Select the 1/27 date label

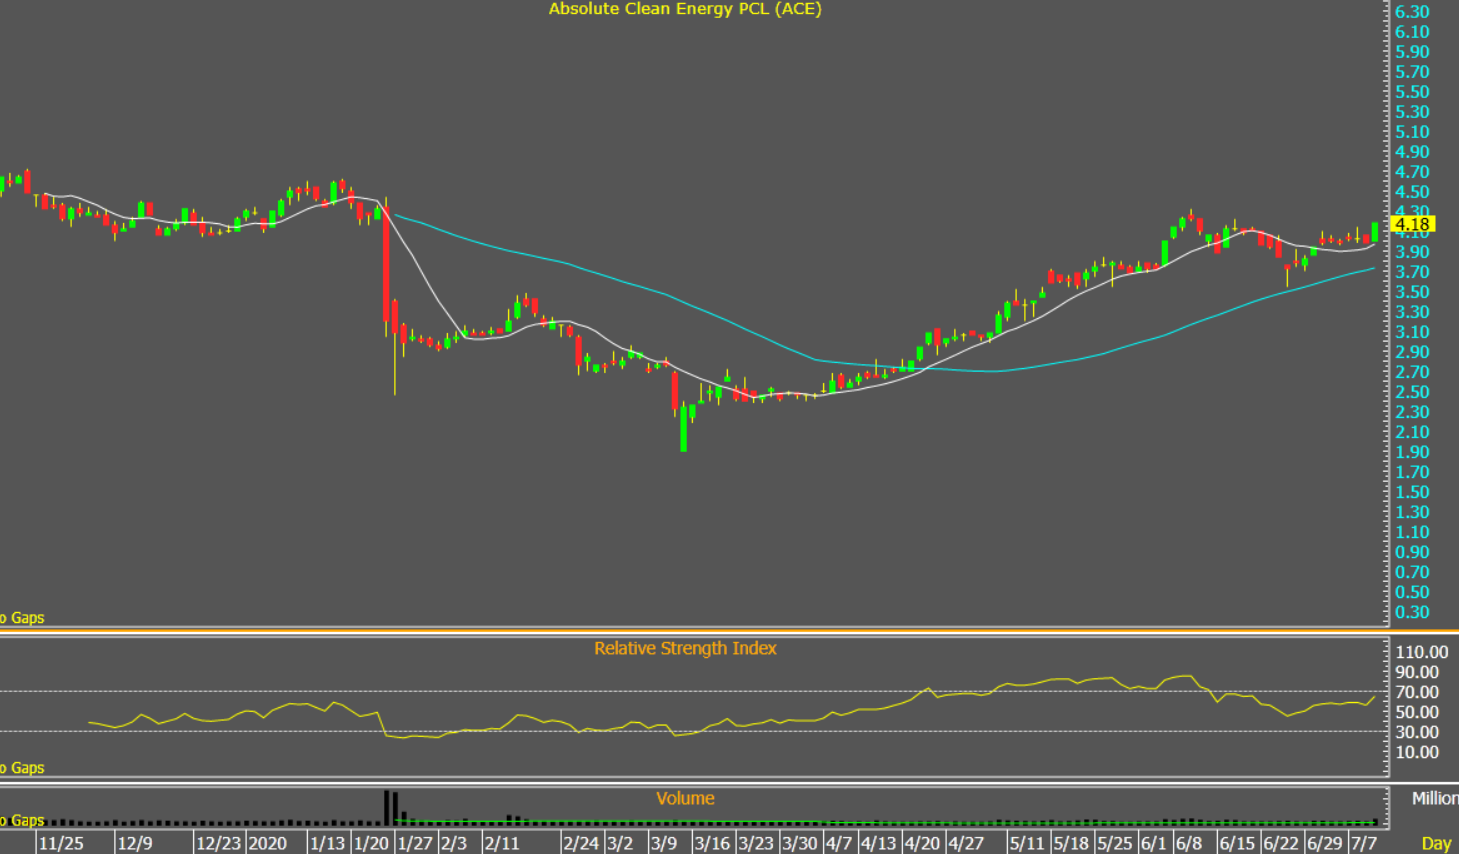coord(415,843)
